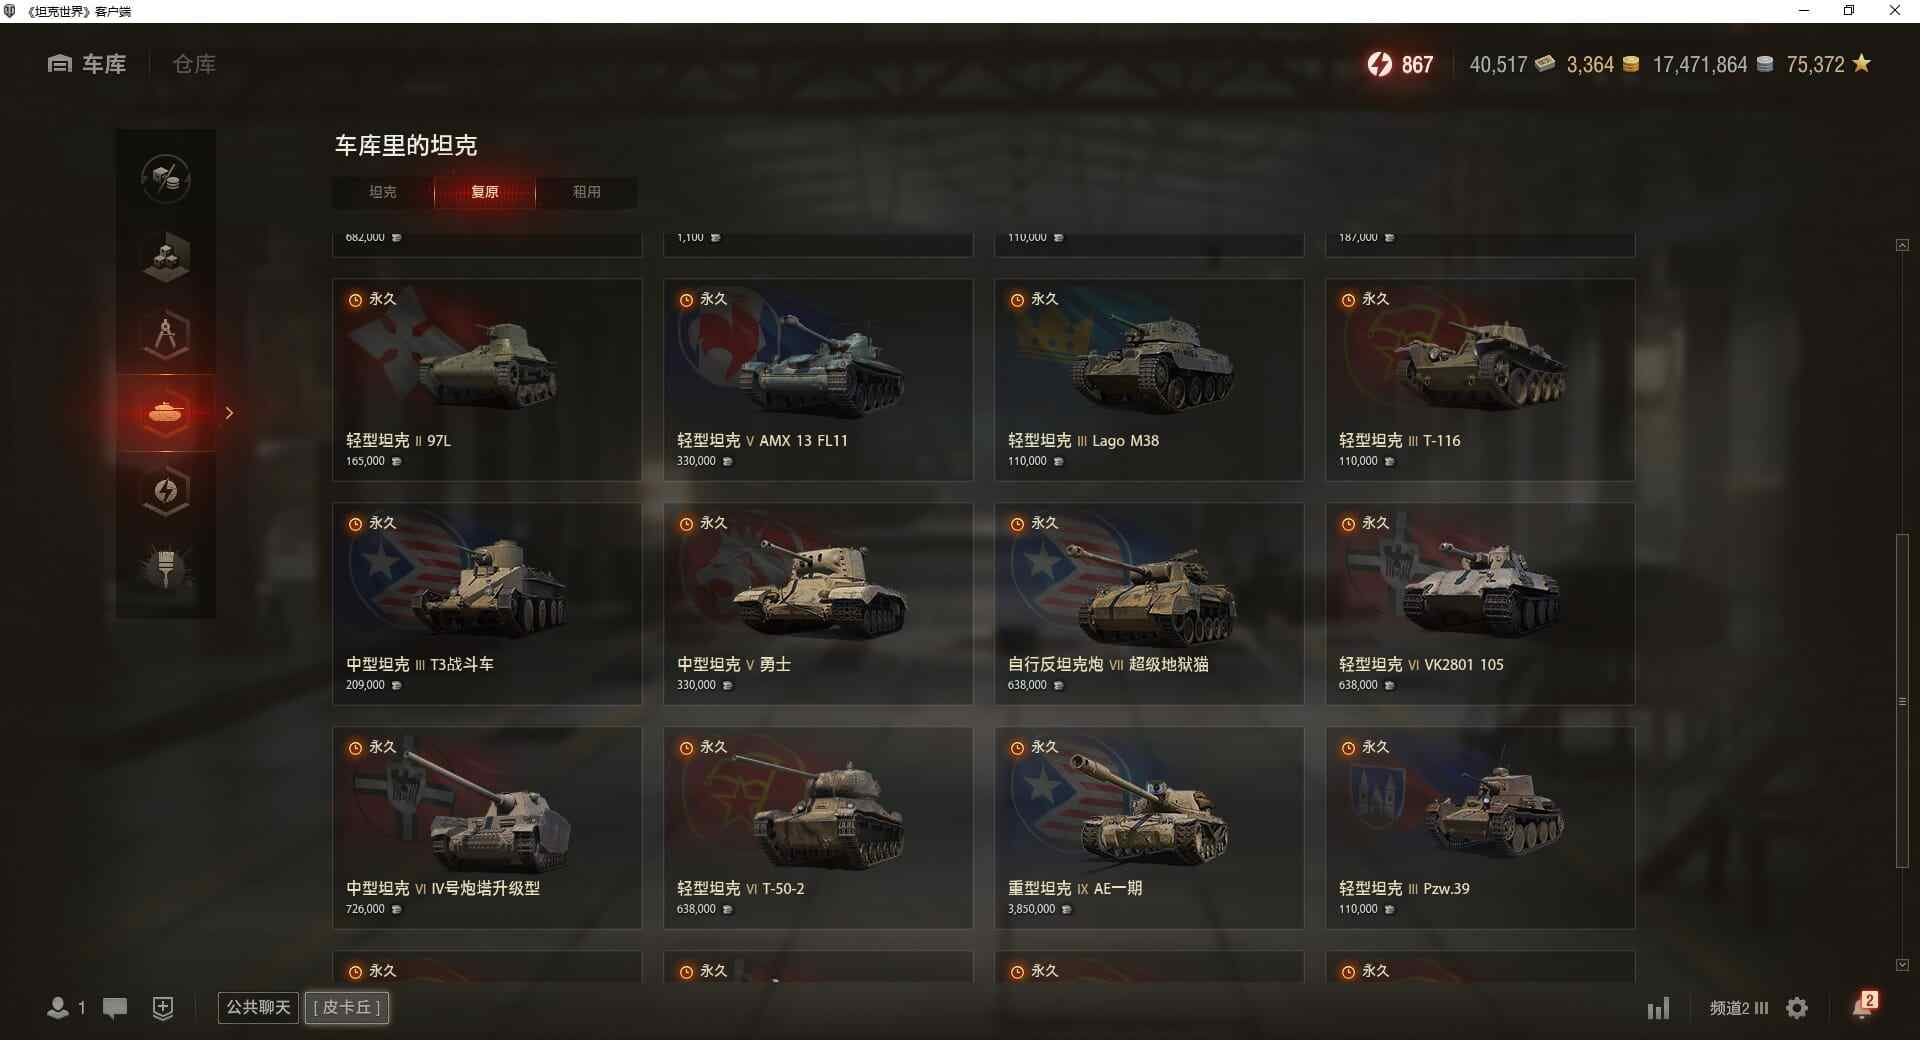Viewport: 1920px width, 1040px height.
Task: Open the notification bell with badge
Action: point(1863,1006)
